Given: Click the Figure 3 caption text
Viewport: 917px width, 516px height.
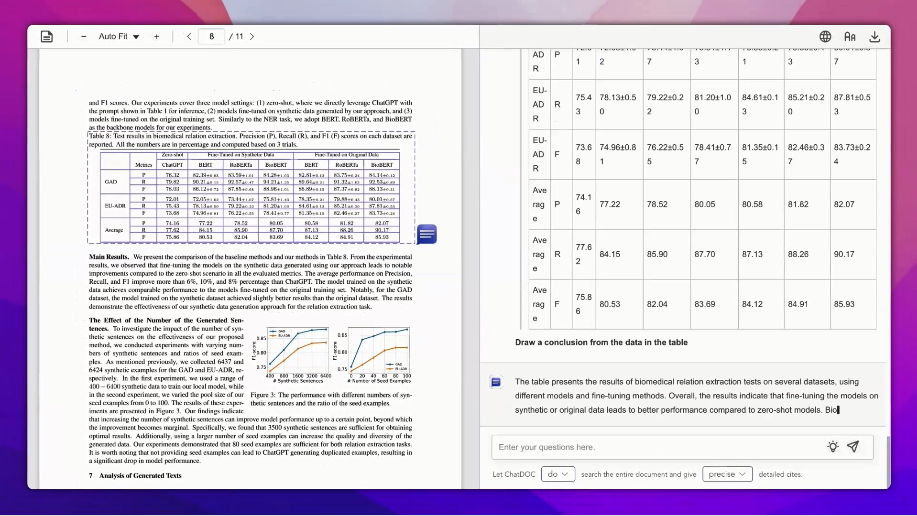Looking at the screenshot, I should coord(331,399).
